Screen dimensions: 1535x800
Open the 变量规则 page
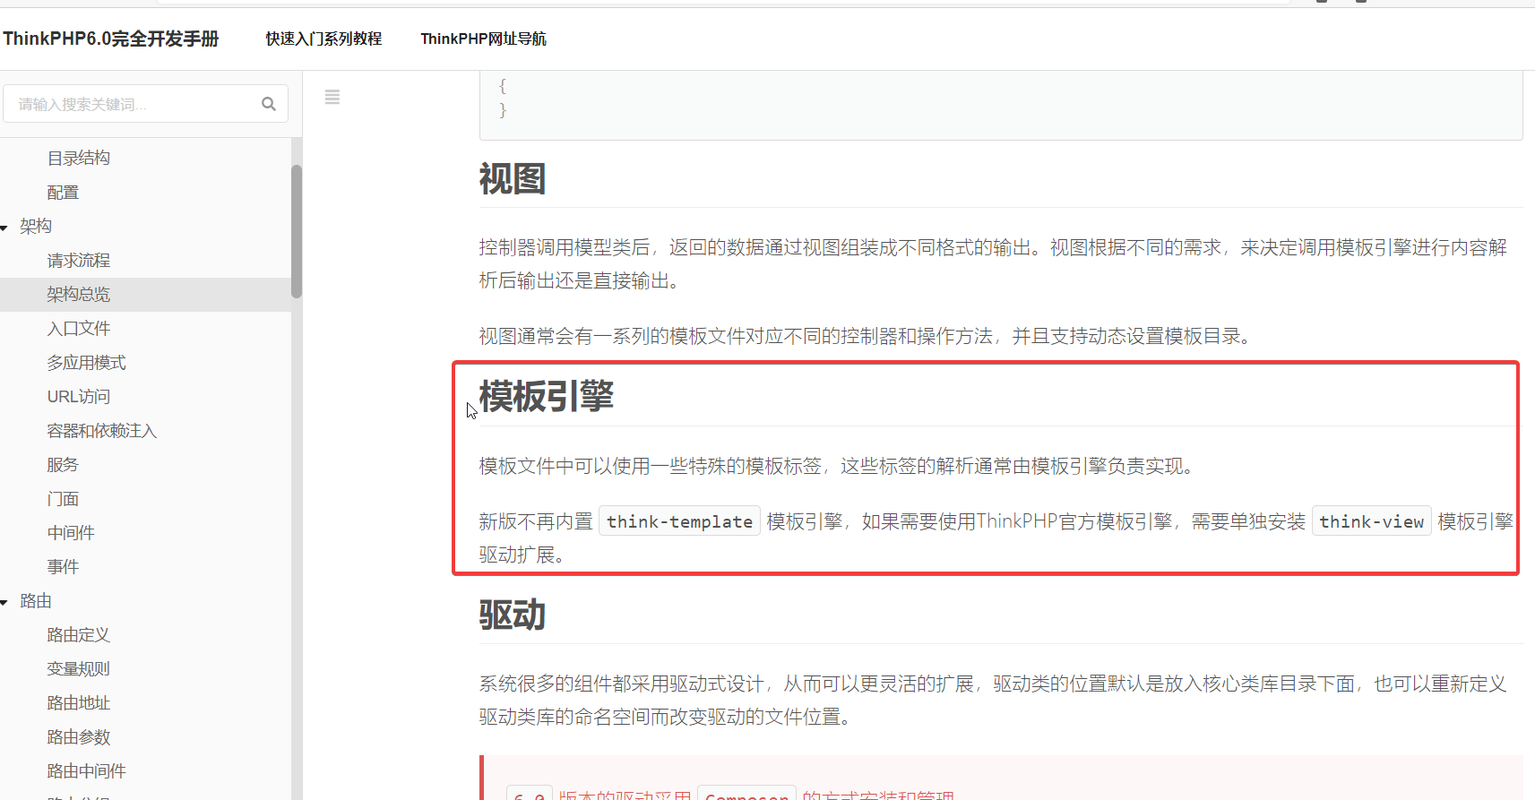pyautogui.click(x=78, y=669)
